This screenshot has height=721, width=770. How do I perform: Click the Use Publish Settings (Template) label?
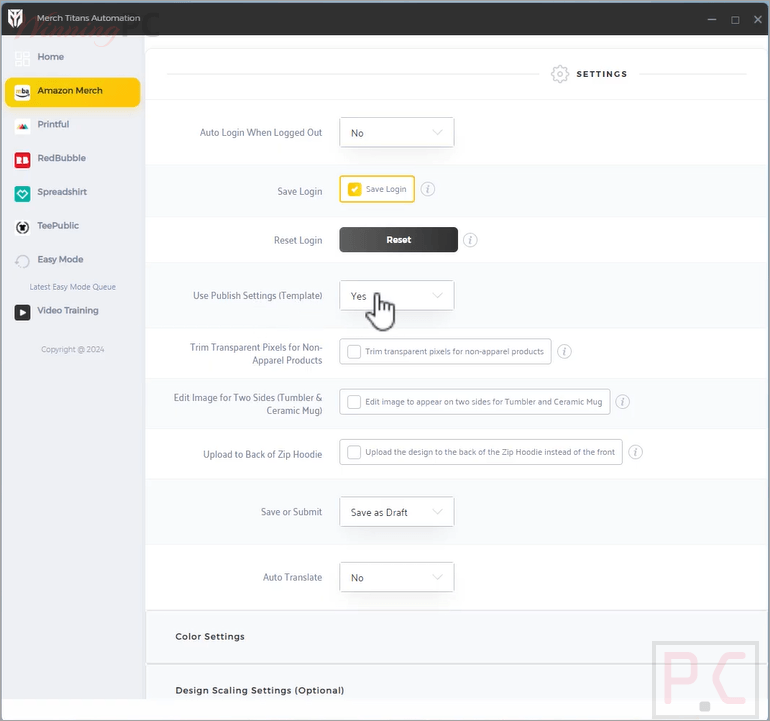(258, 296)
